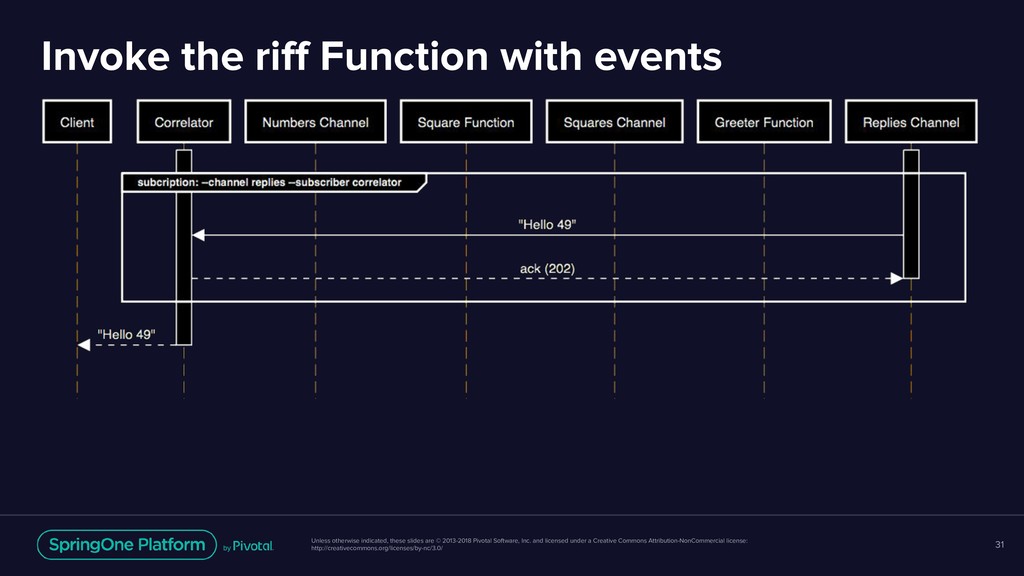The image size is (1024, 576).
Task: Select the Correlator participant box
Action: (x=184, y=121)
